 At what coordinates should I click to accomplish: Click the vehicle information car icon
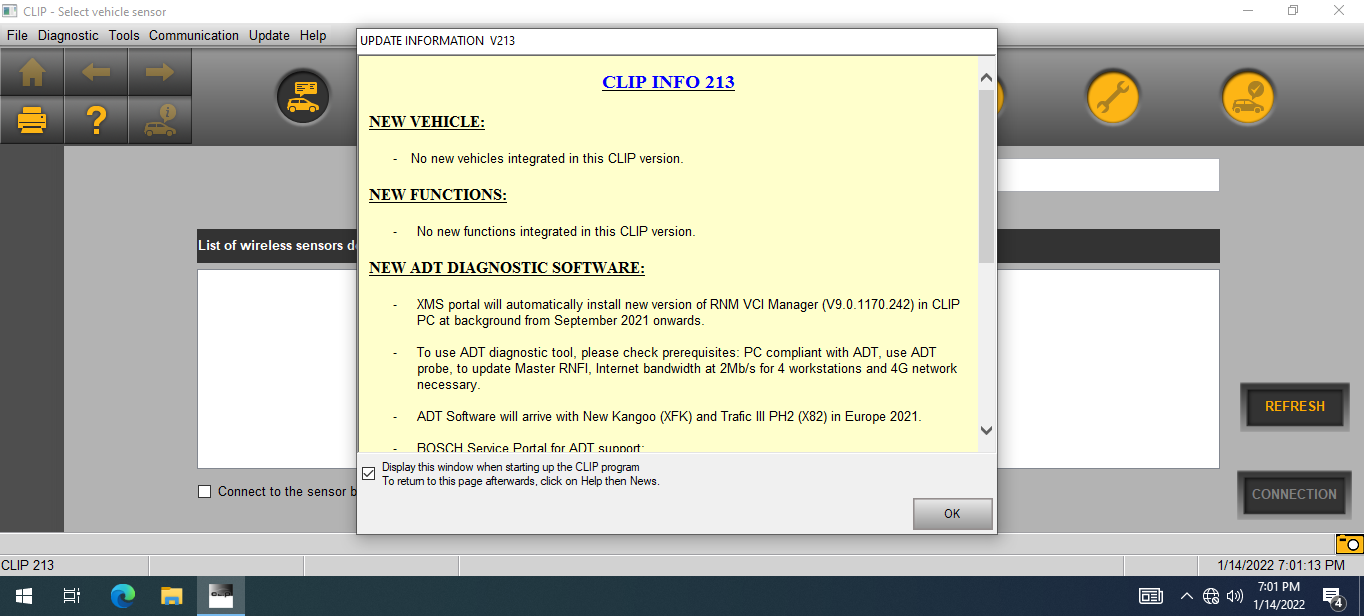coord(160,121)
